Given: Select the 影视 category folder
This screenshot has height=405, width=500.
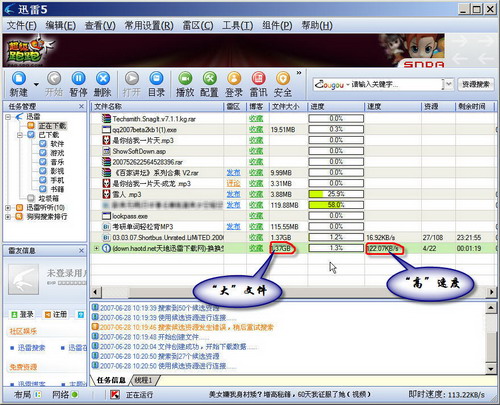Looking at the screenshot, I should tap(57, 171).
